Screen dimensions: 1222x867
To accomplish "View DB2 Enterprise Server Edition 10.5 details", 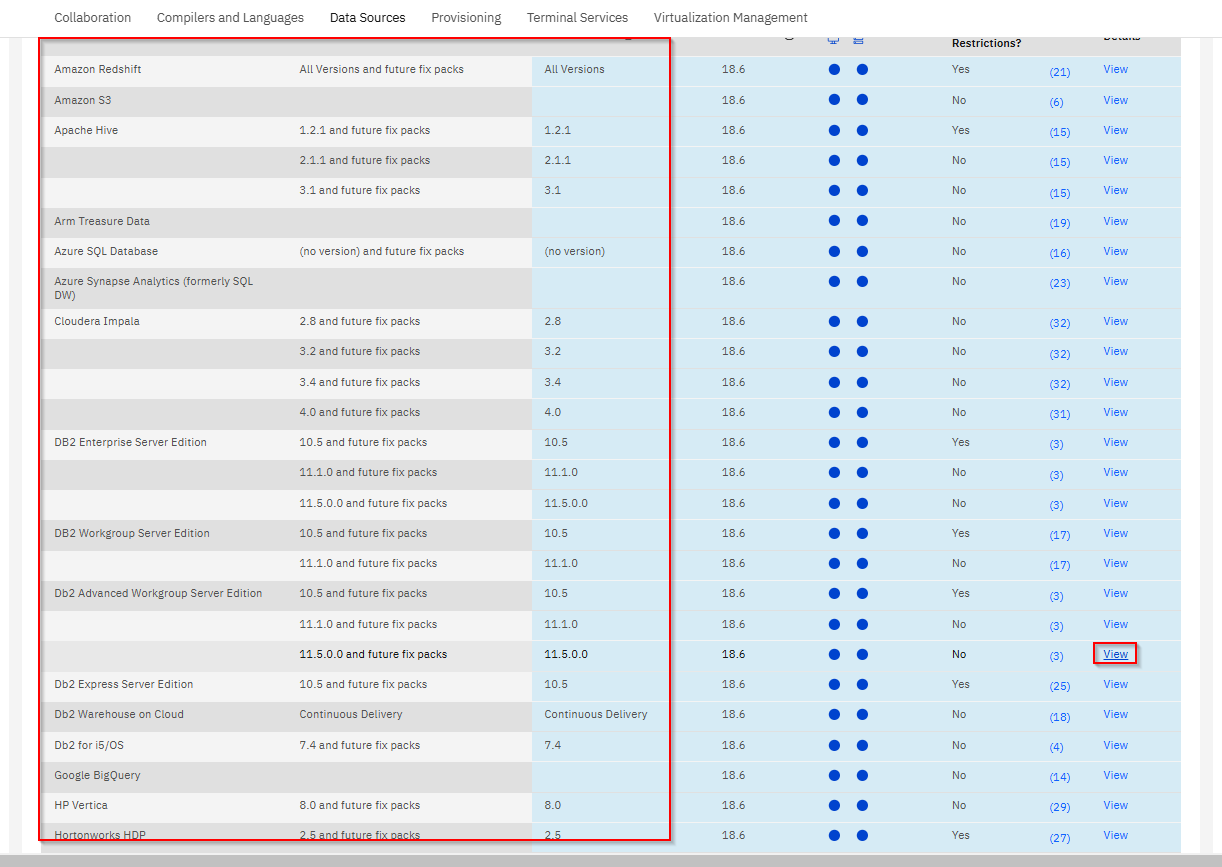I will (1115, 442).
